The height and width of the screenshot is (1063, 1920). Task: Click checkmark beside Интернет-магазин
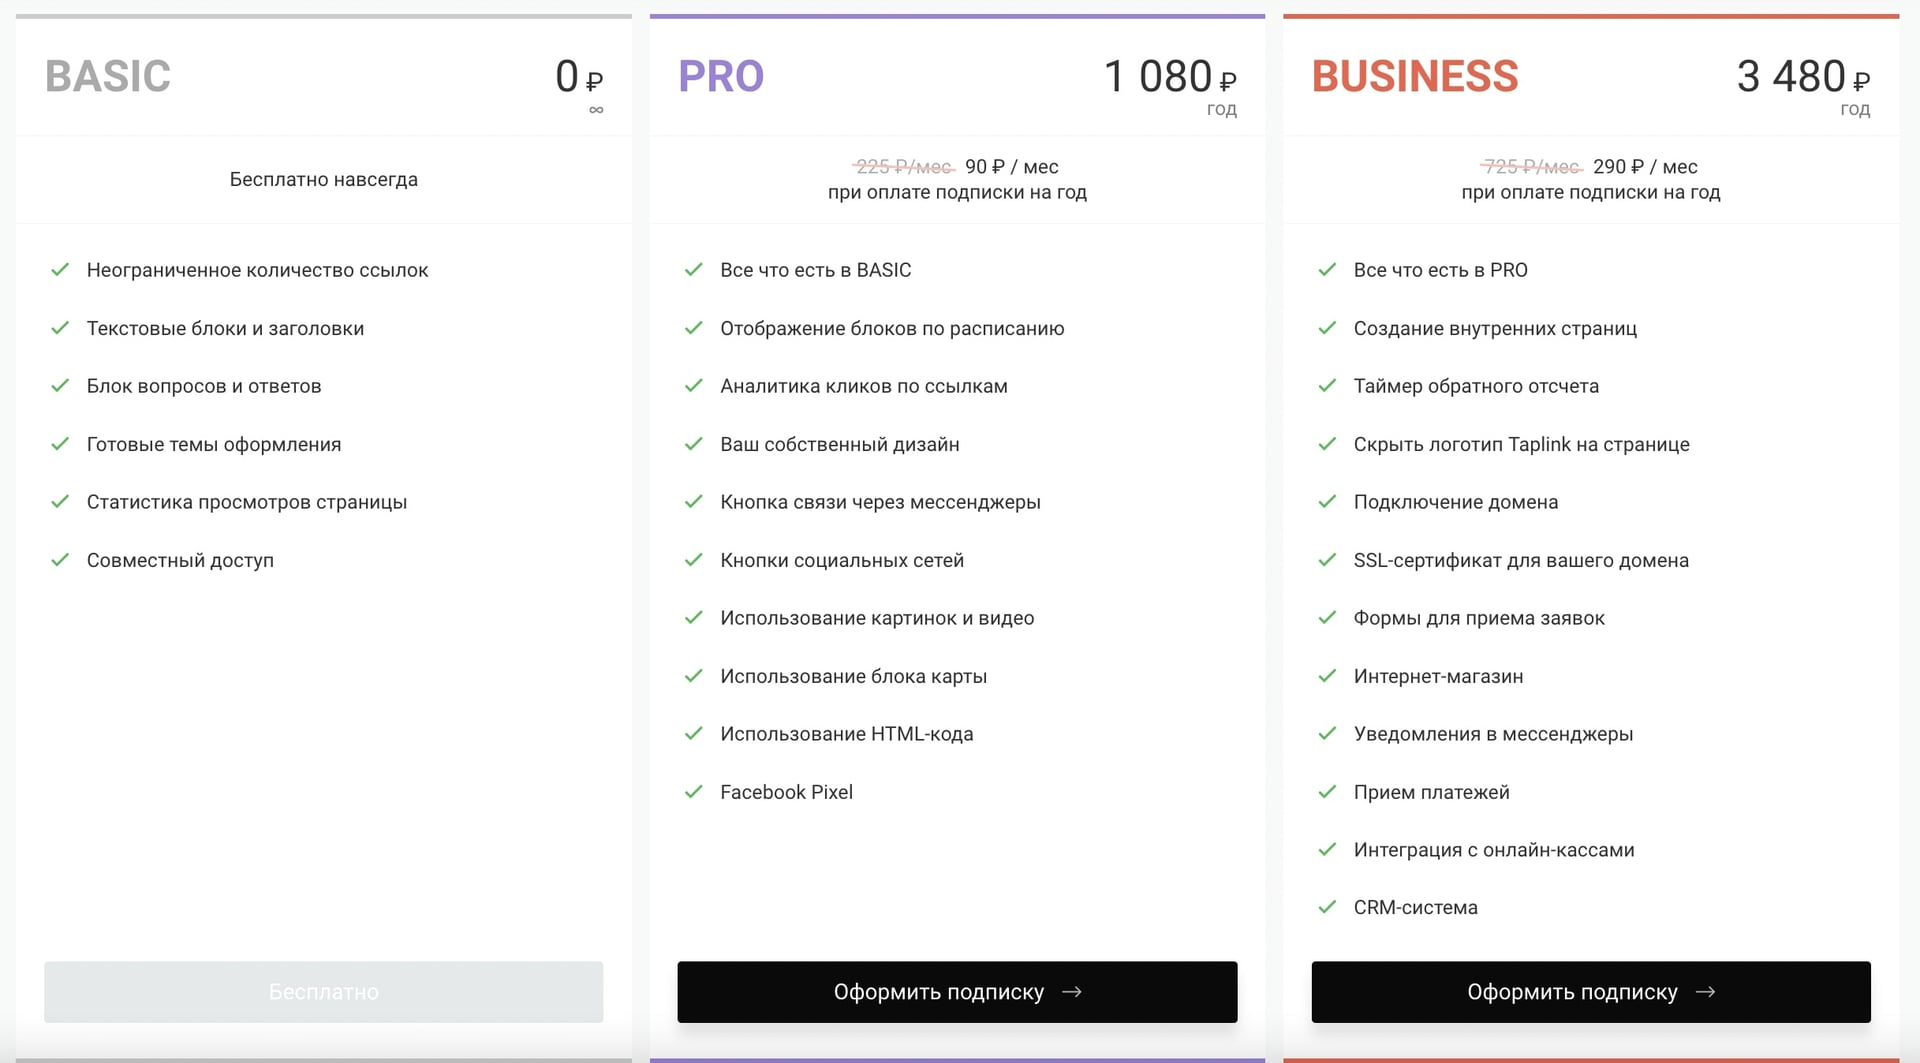coord(1327,676)
